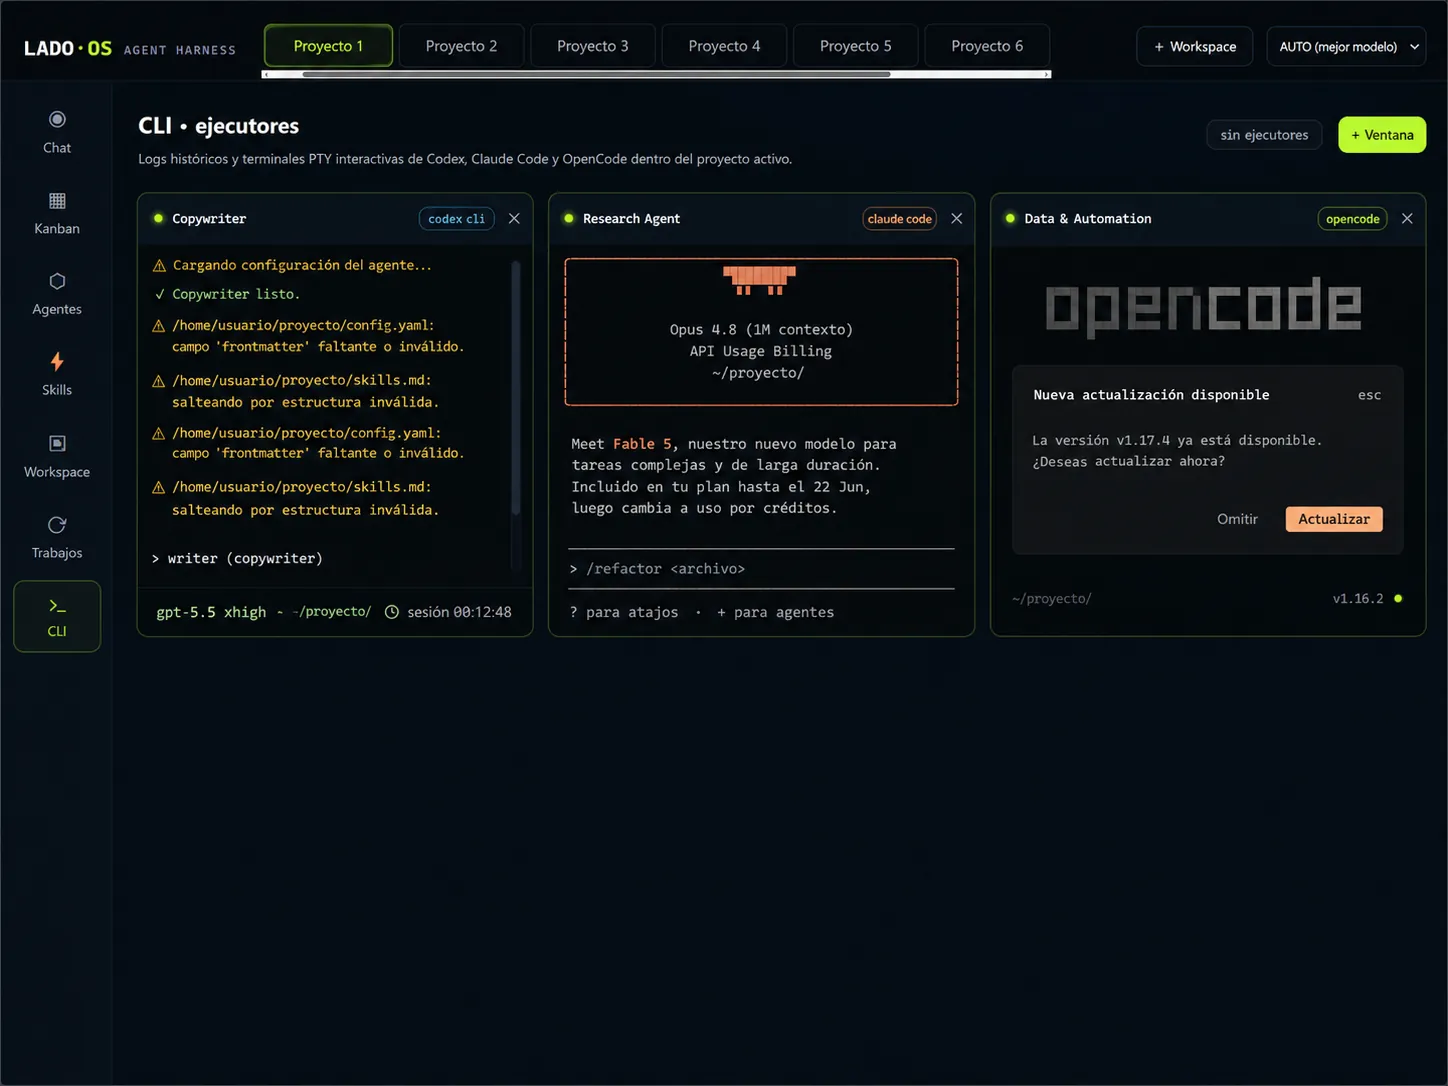Click the Copywriter panel vertical scrollbar
The image size is (1448, 1086).
pyautogui.click(x=516, y=388)
